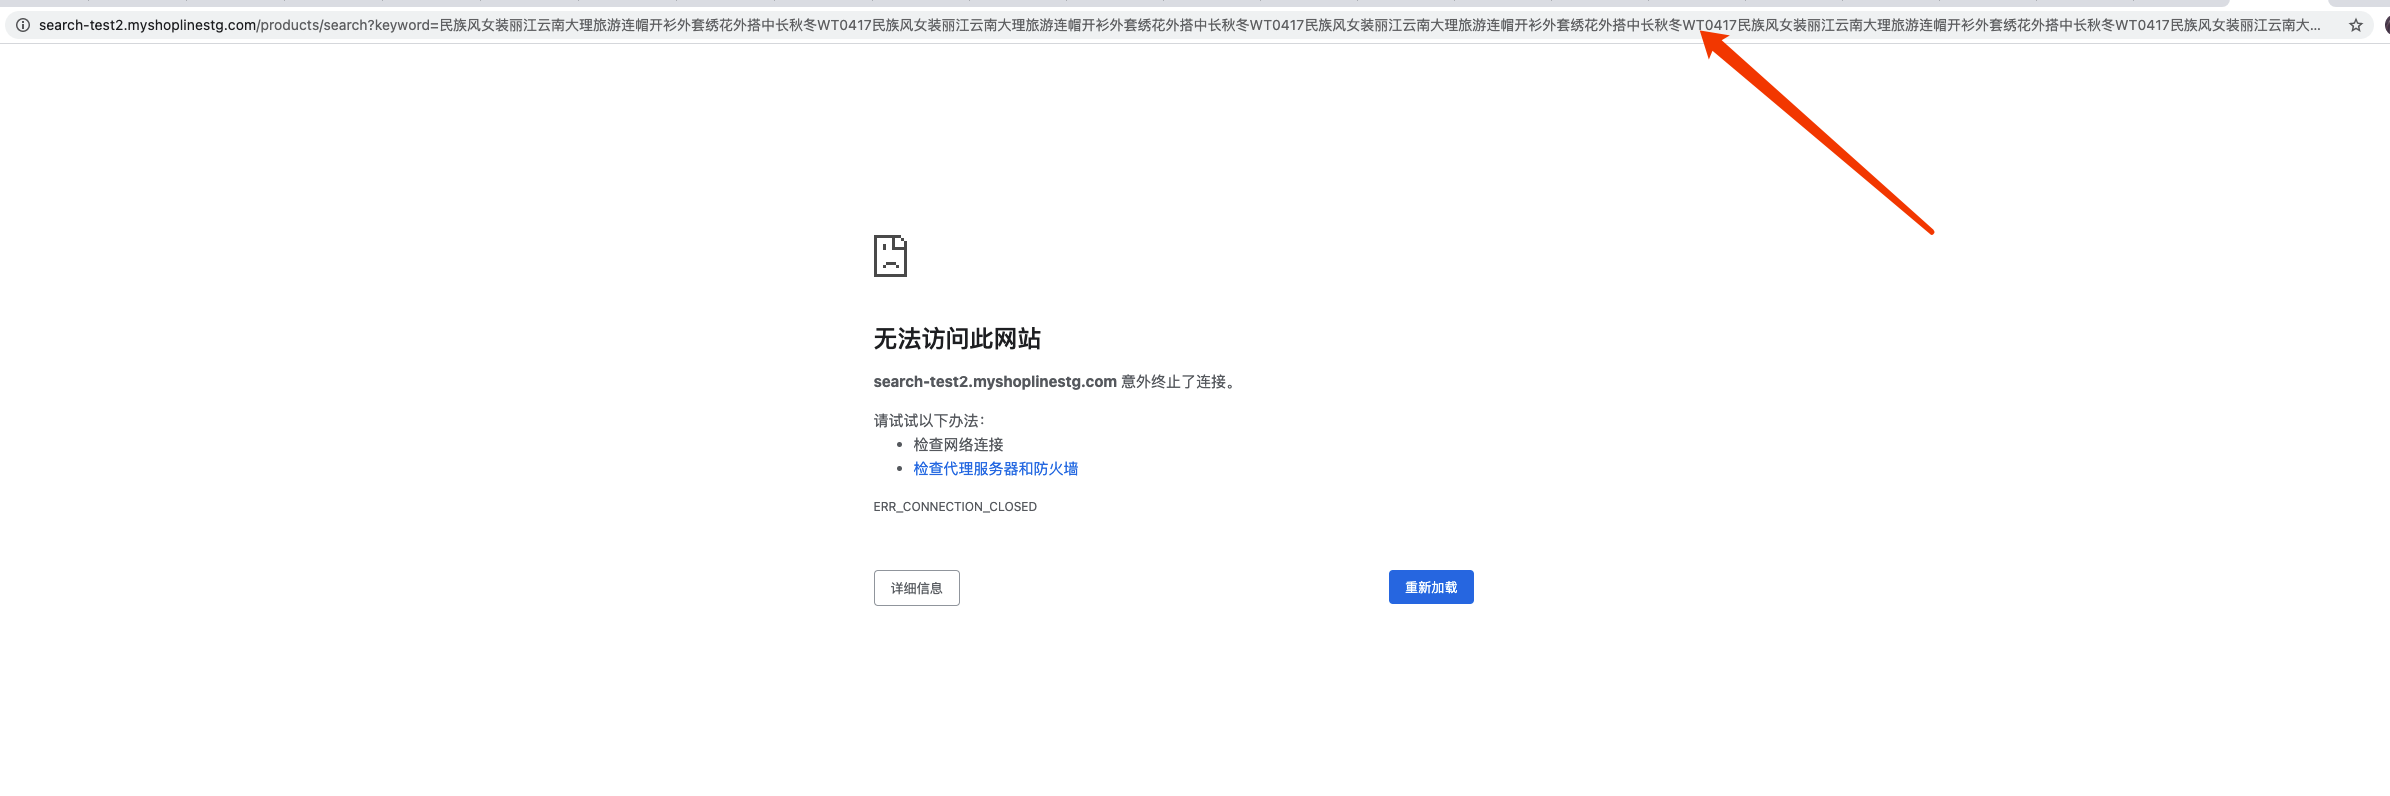2390x796 pixels.
Task: Open the profile avatar at toolbar edge
Action: (2386, 25)
